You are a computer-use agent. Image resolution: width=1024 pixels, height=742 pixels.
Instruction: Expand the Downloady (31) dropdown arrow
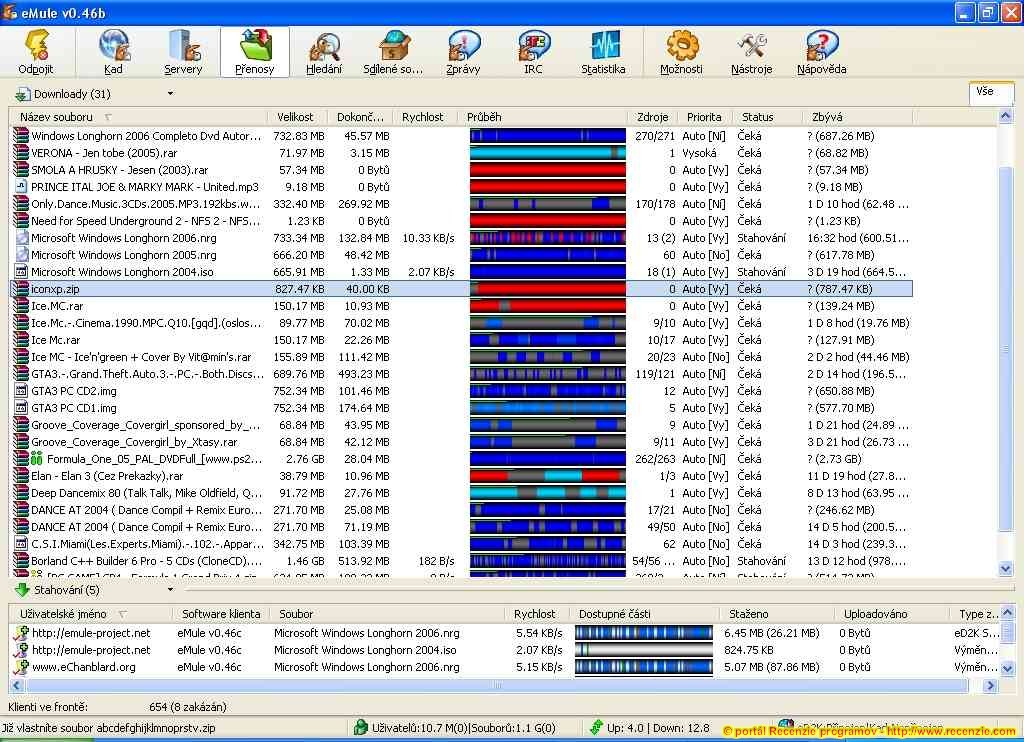click(x=170, y=94)
